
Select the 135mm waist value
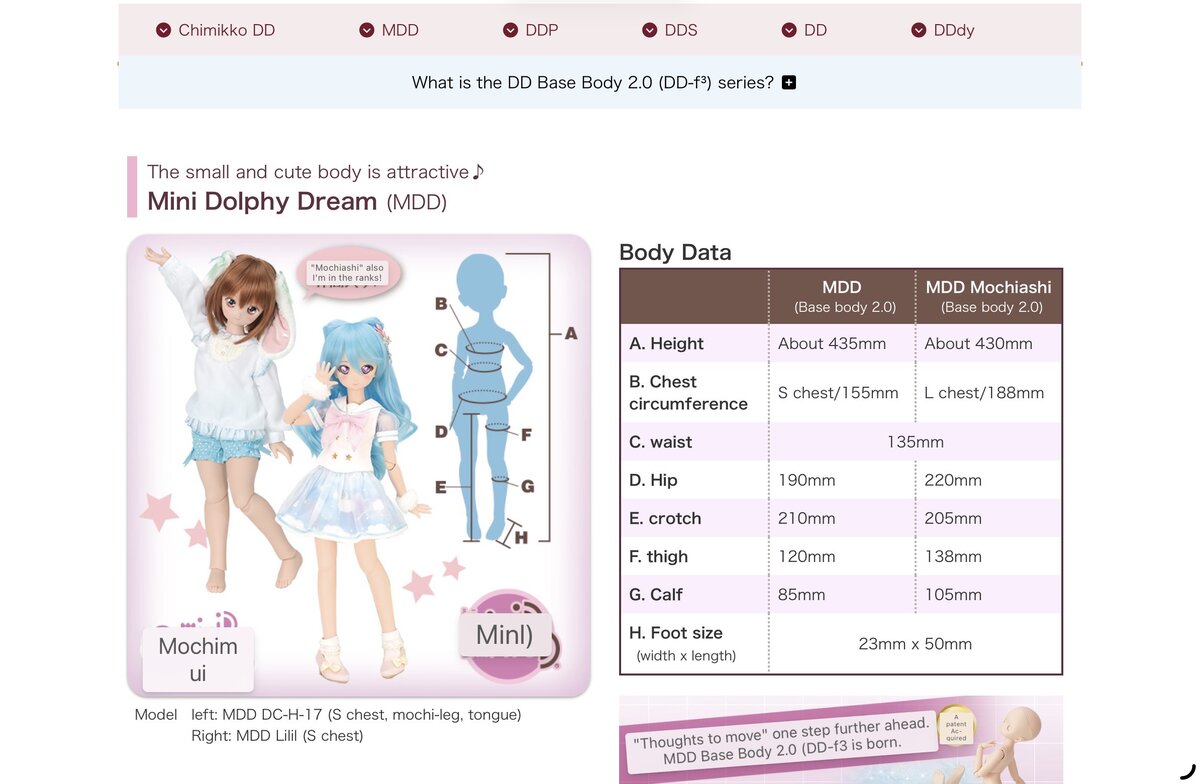point(915,442)
